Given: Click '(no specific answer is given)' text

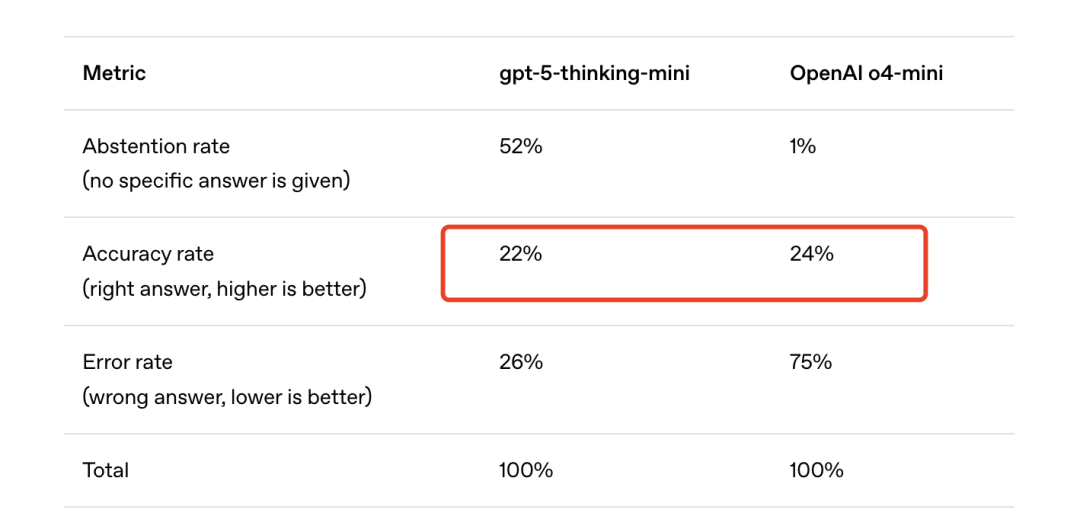Looking at the screenshot, I should click(216, 182).
